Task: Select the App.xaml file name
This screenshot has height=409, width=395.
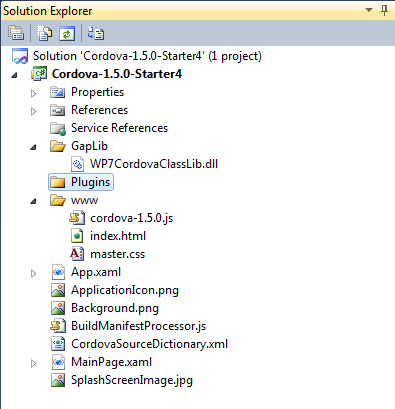Action: coord(96,272)
